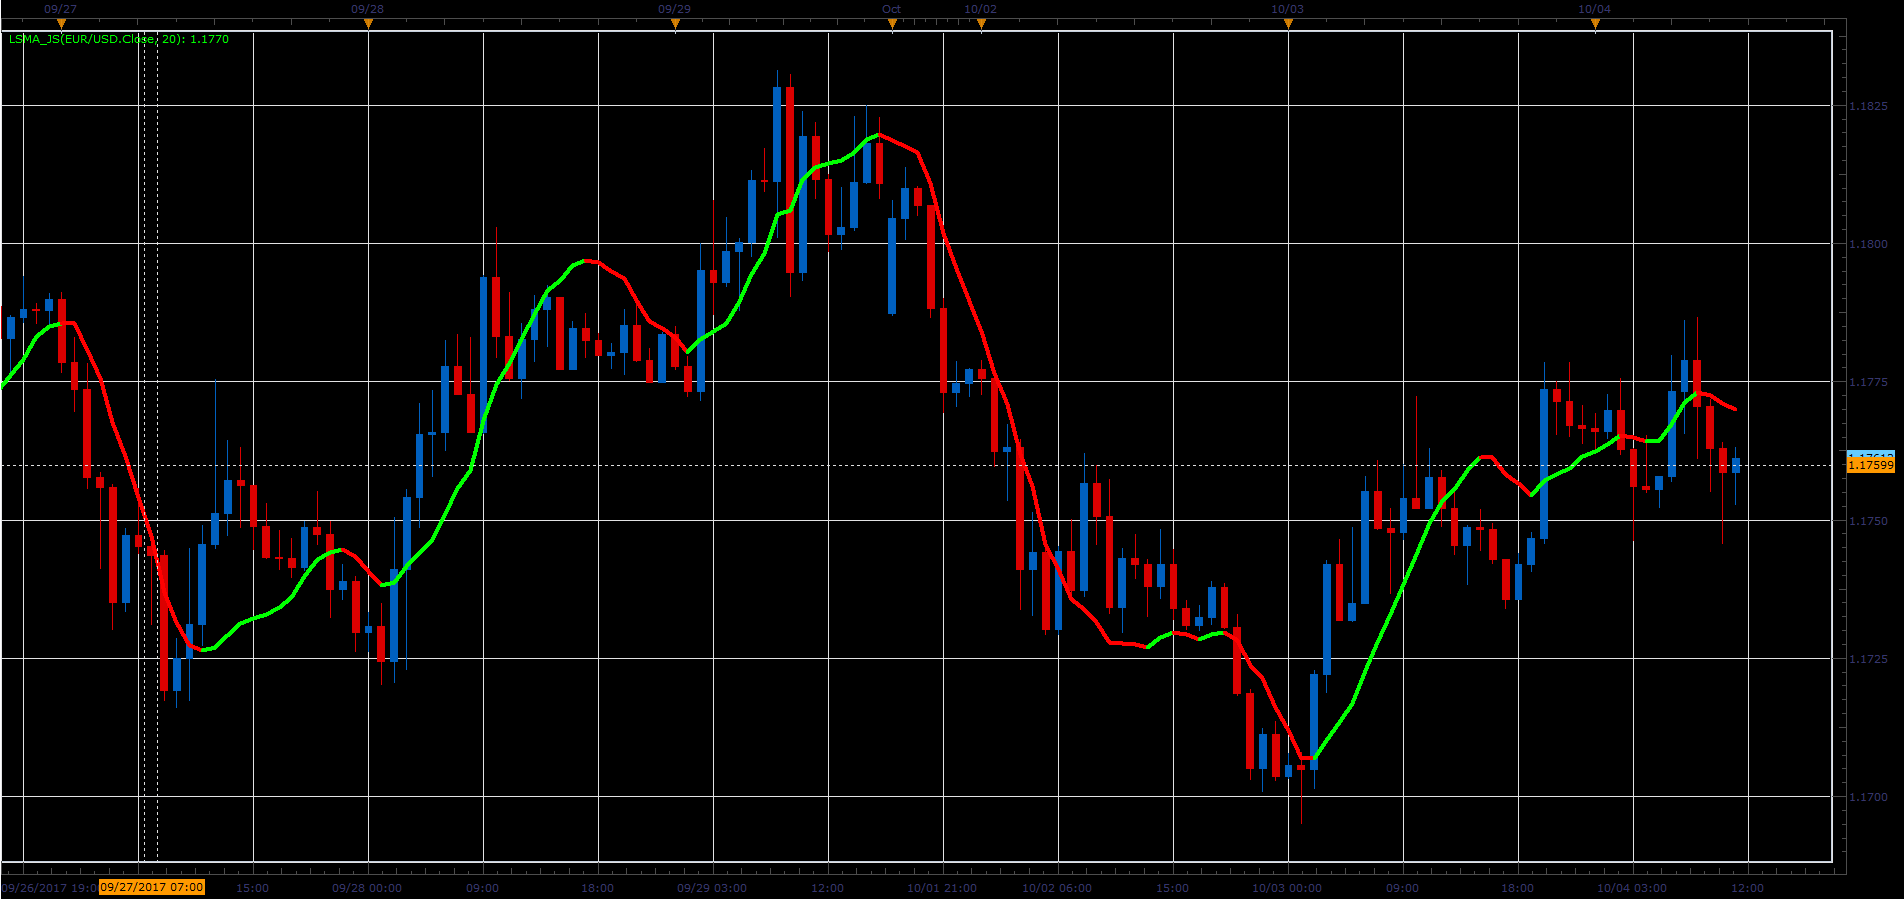Click the 09/28 00:00 time axis label
The image size is (1904, 899).
pyautogui.click(x=367, y=888)
